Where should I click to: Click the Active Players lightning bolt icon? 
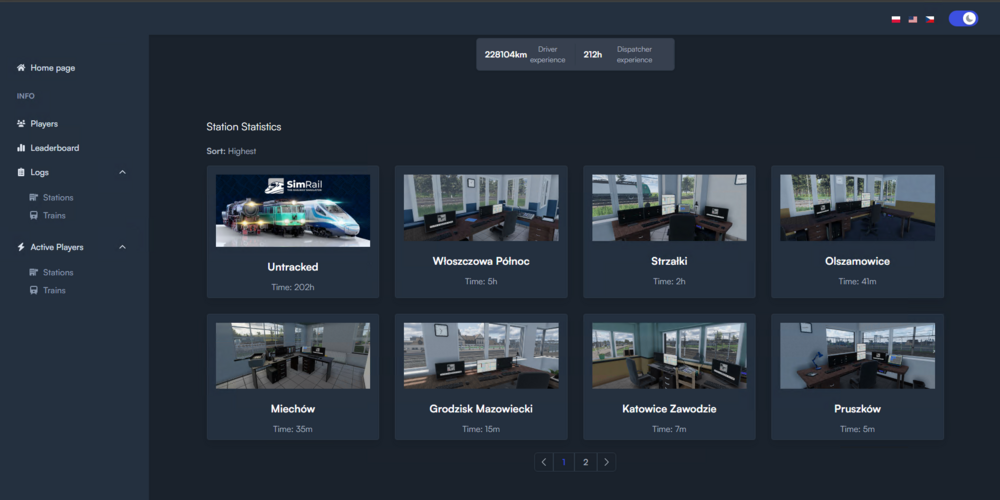click(21, 247)
